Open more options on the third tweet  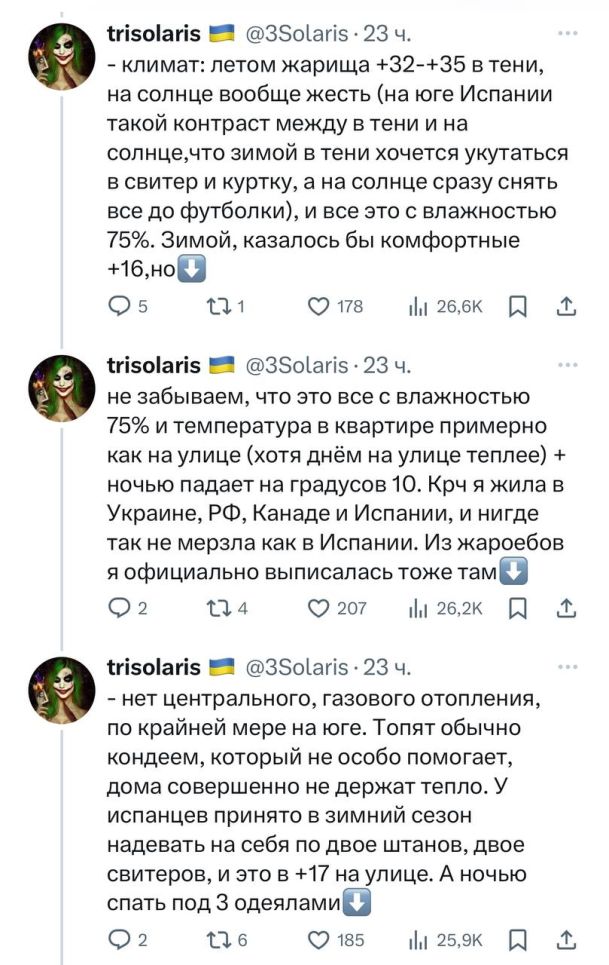point(568,666)
